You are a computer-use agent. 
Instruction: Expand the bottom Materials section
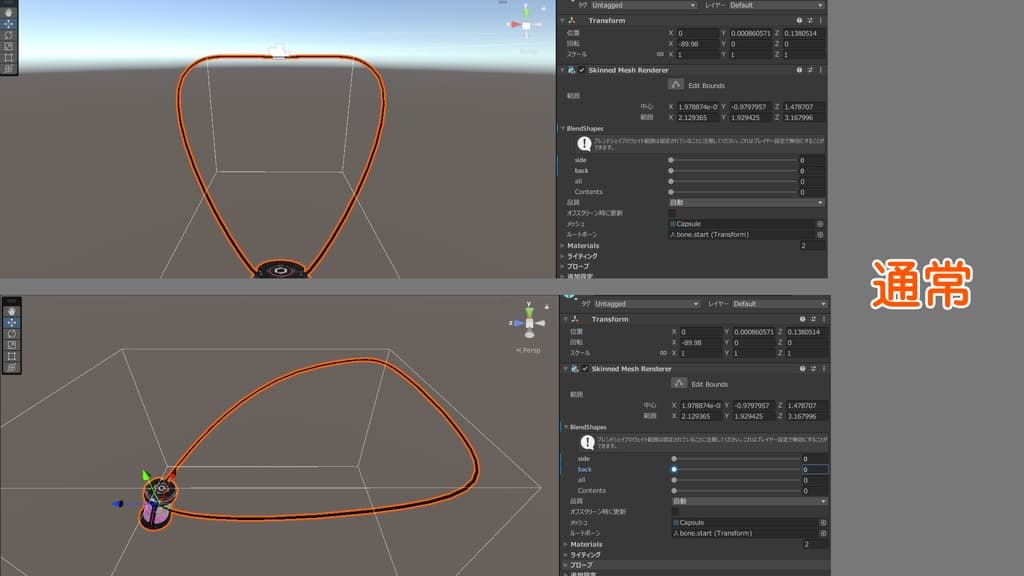point(565,544)
